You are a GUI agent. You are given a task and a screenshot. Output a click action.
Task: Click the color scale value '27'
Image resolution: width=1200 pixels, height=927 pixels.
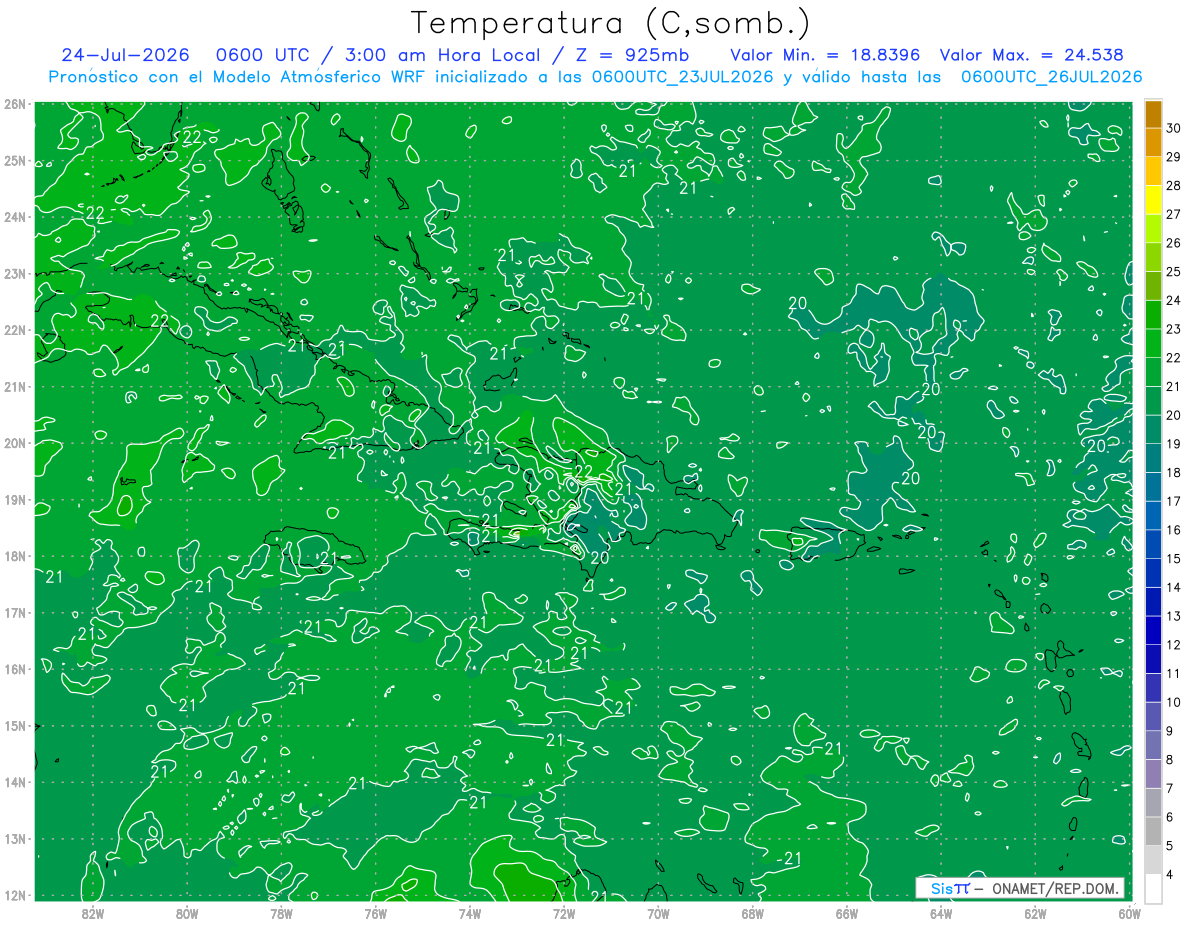1174,214
